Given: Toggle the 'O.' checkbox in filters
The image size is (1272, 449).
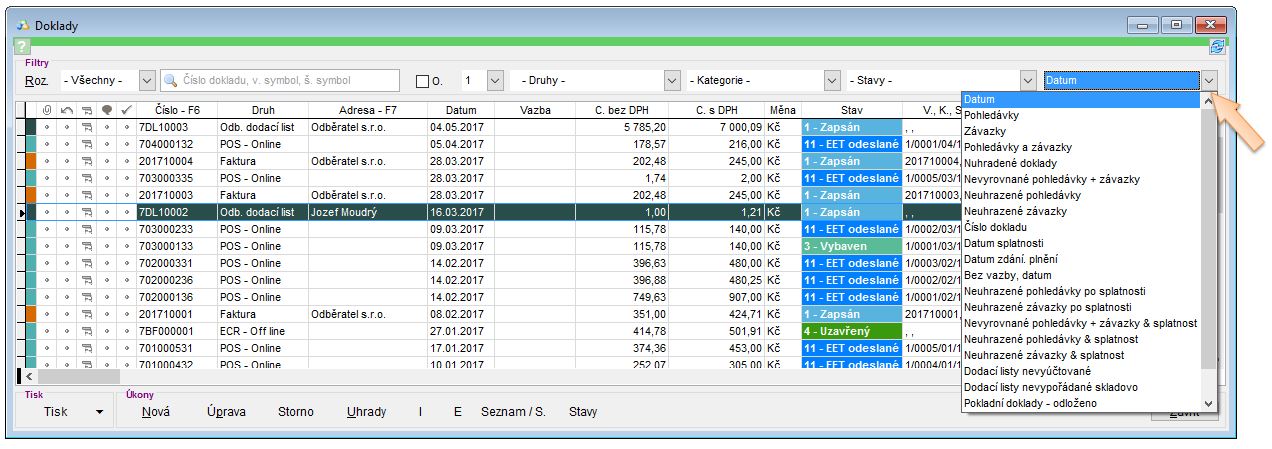Looking at the screenshot, I should tap(422, 81).
